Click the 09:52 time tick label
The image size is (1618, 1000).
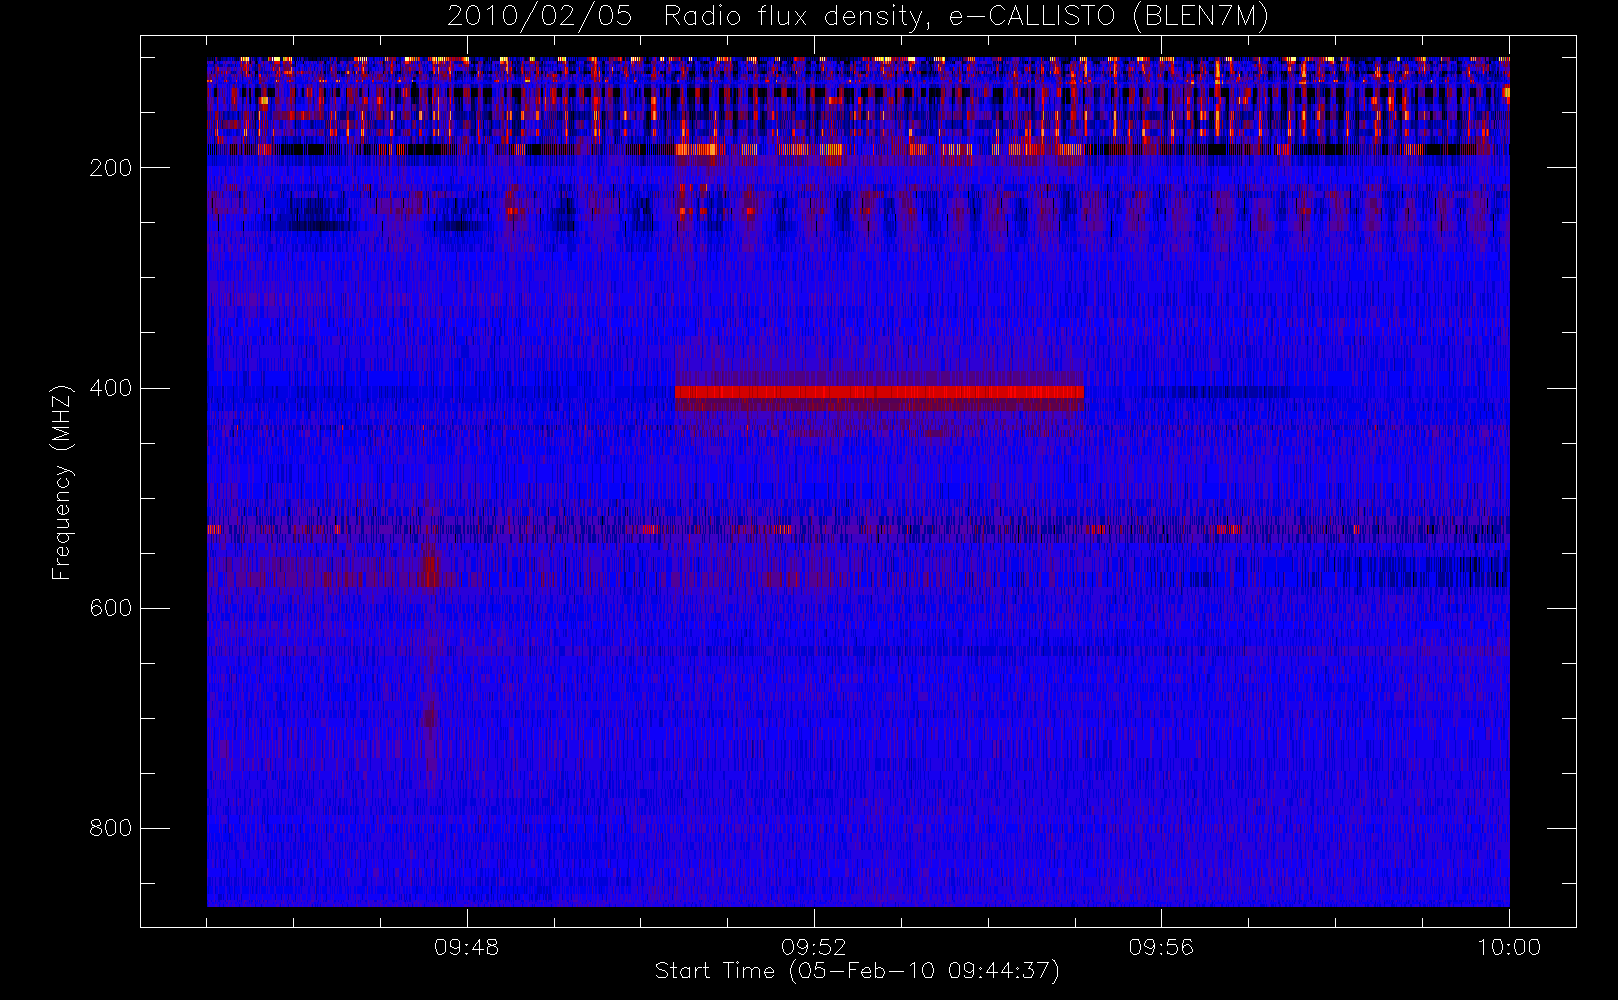(814, 947)
